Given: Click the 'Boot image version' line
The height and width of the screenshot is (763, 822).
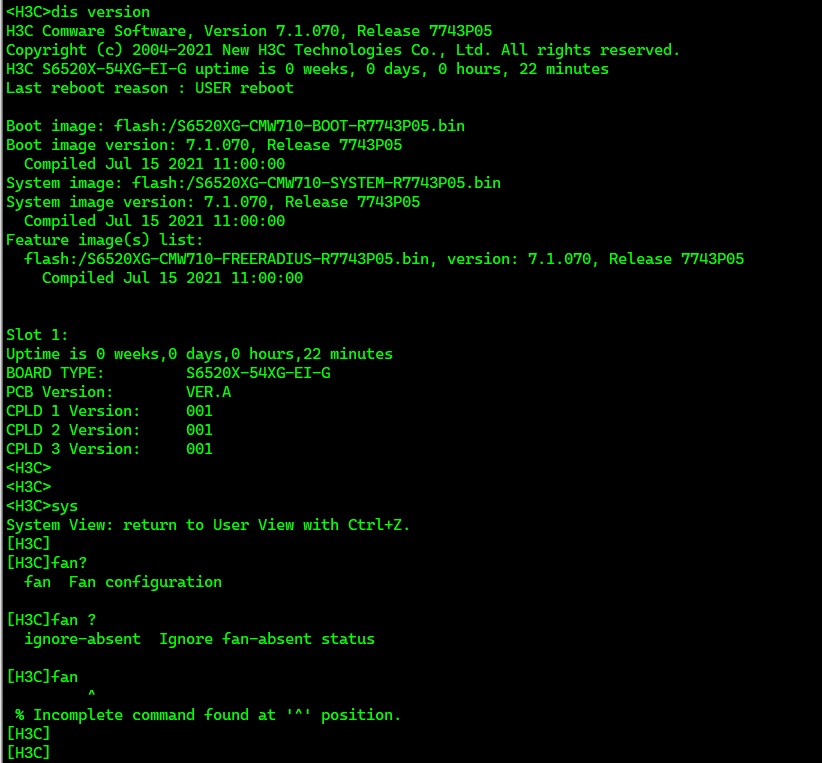Looking at the screenshot, I should pos(203,145).
